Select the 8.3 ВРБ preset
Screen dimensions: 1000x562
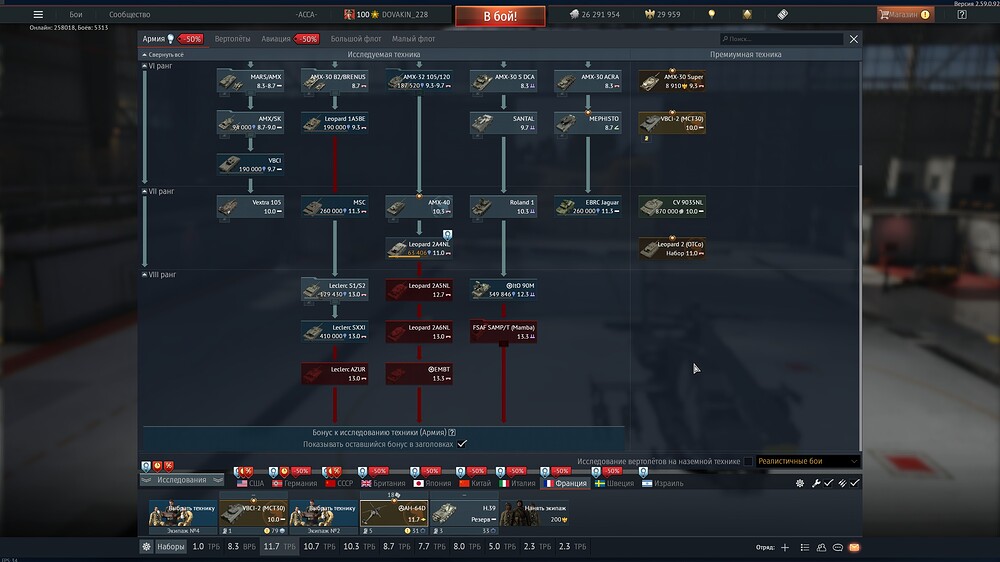(241, 547)
